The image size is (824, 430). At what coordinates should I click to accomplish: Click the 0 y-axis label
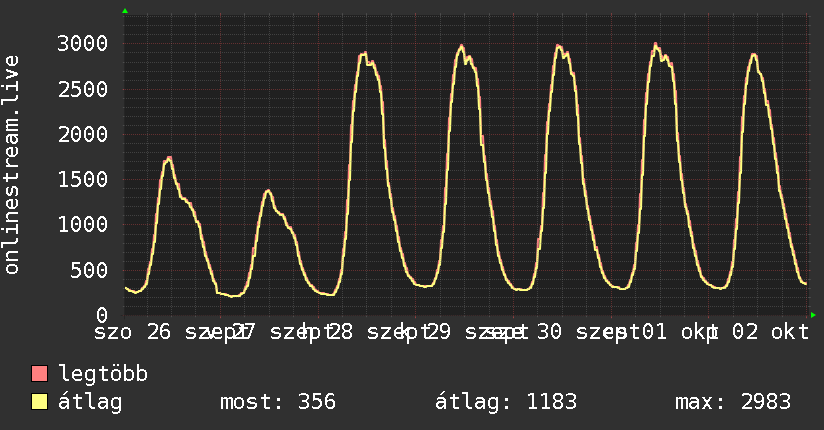[102, 315]
